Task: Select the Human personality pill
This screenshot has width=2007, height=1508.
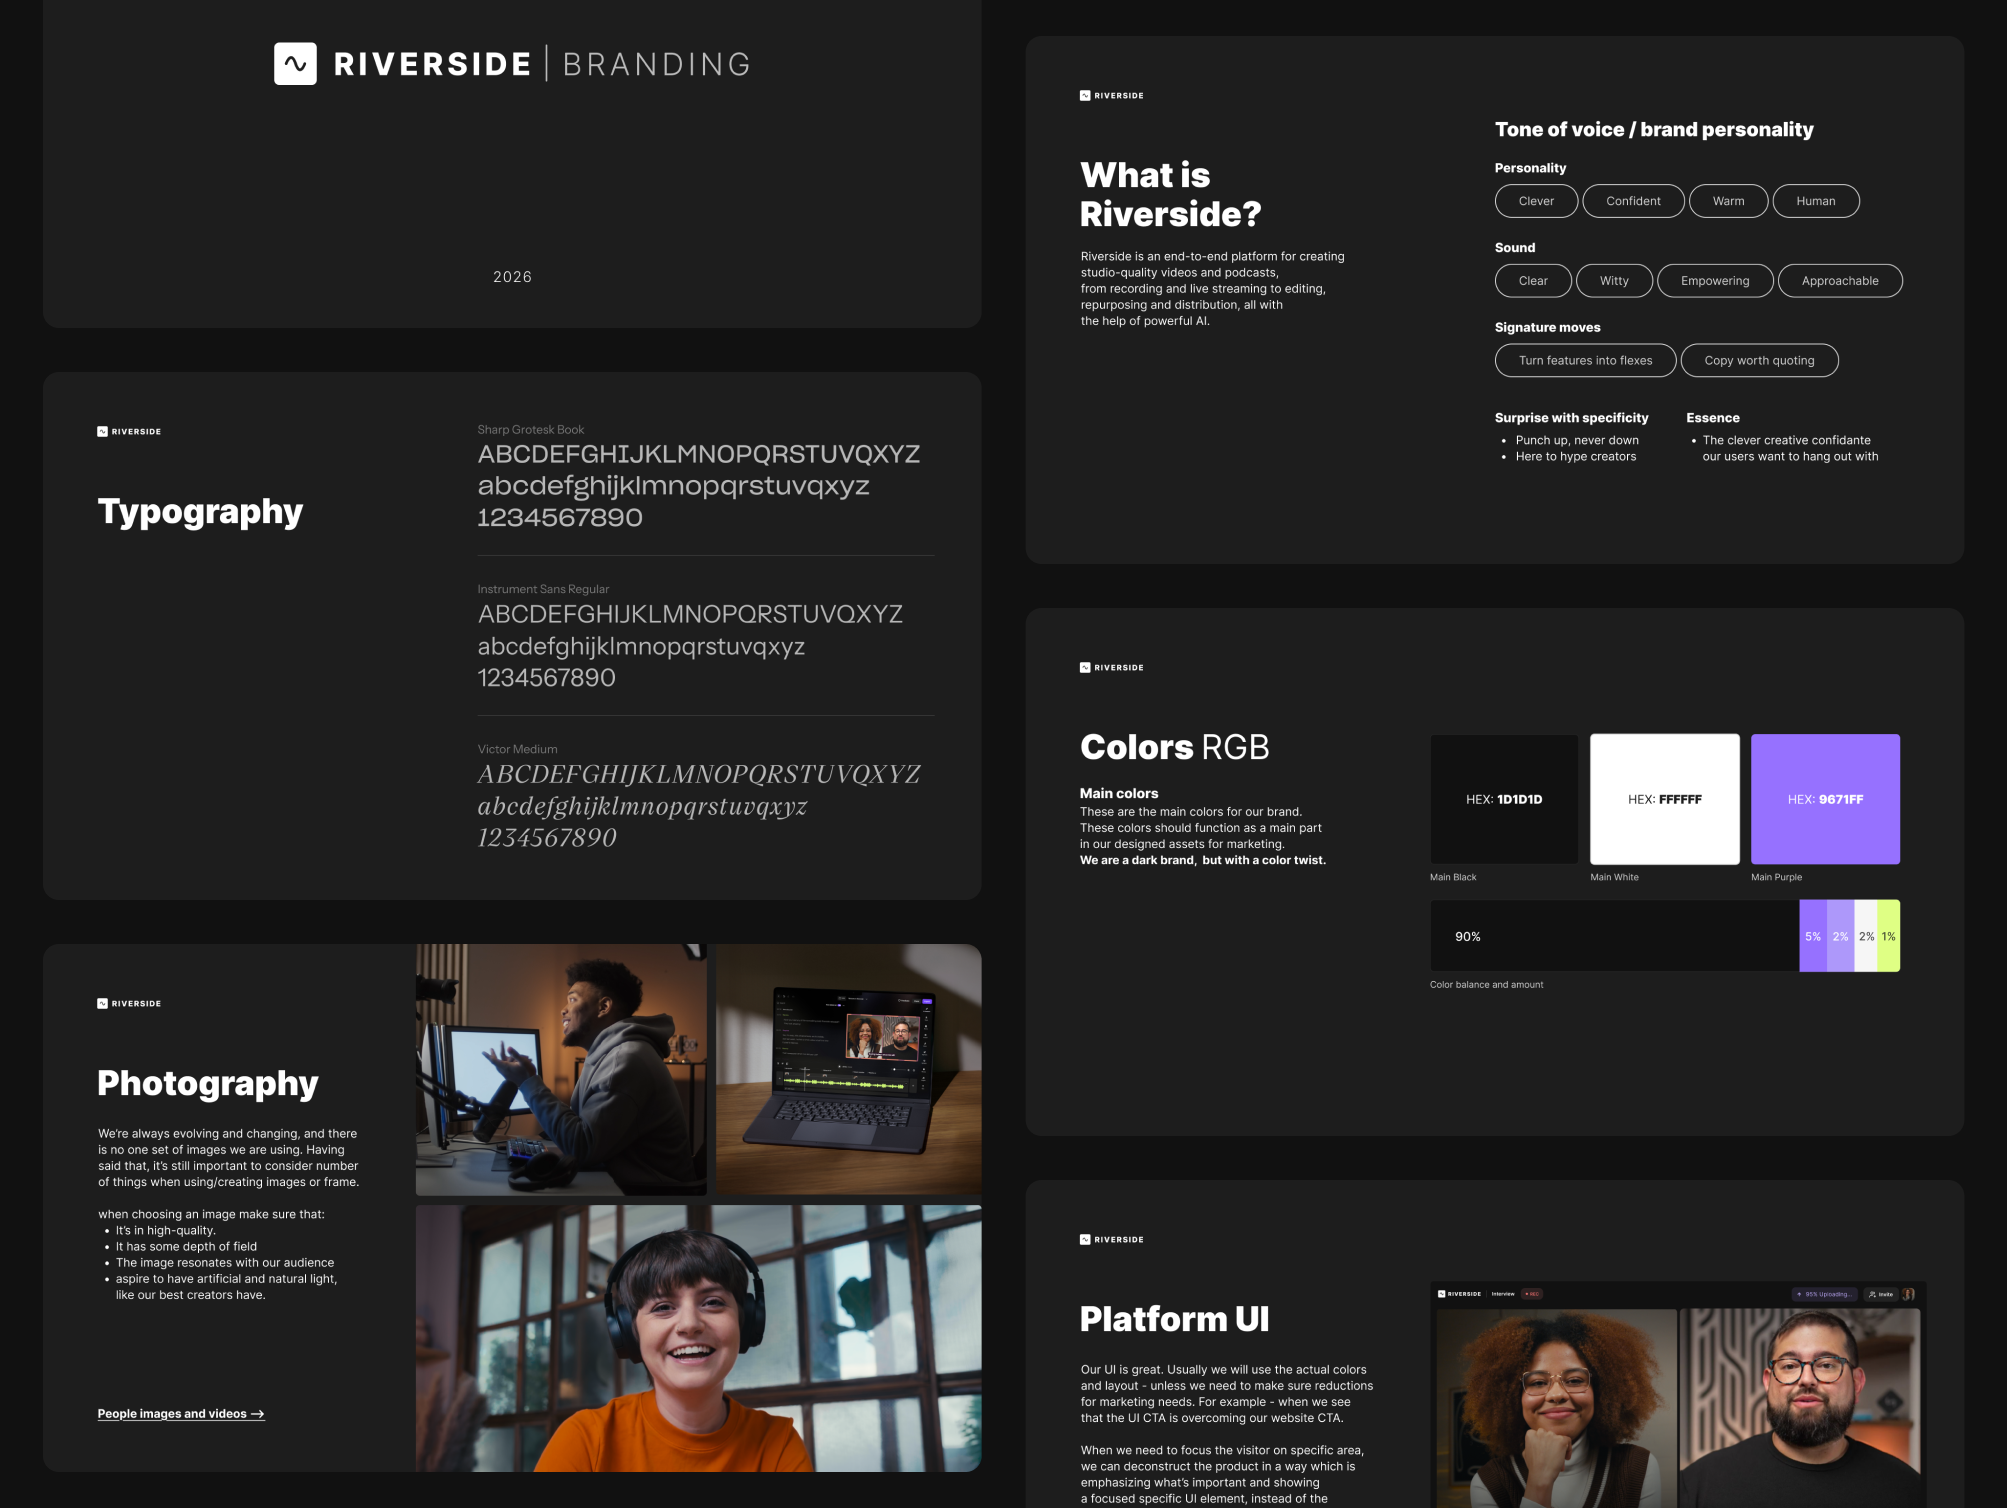Action: click(1816, 201)
